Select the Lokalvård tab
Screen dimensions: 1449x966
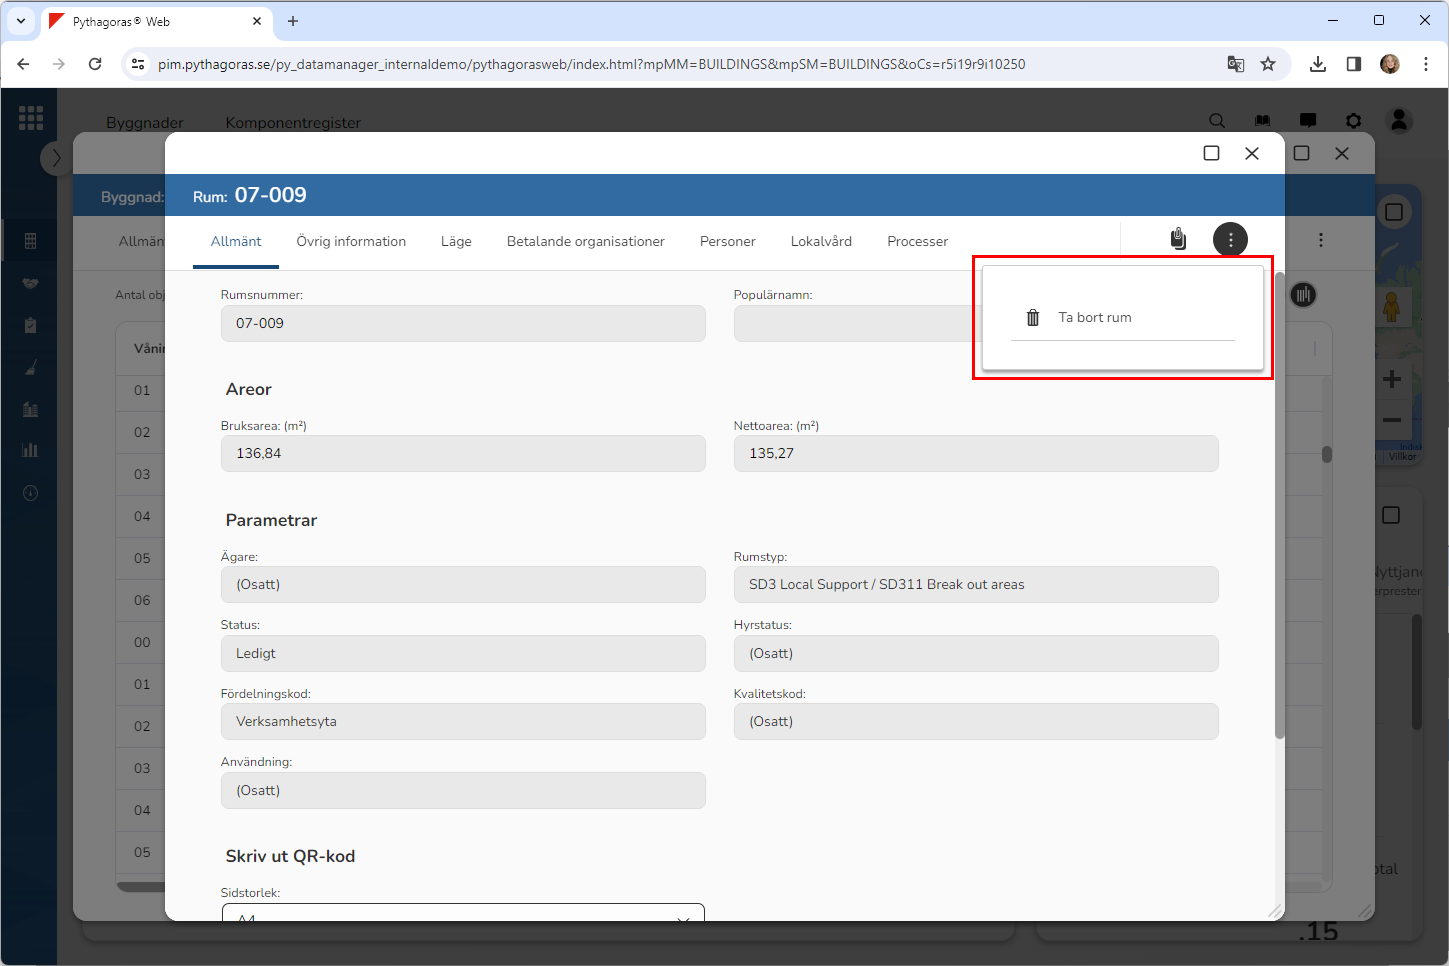[x=821, y=242]
